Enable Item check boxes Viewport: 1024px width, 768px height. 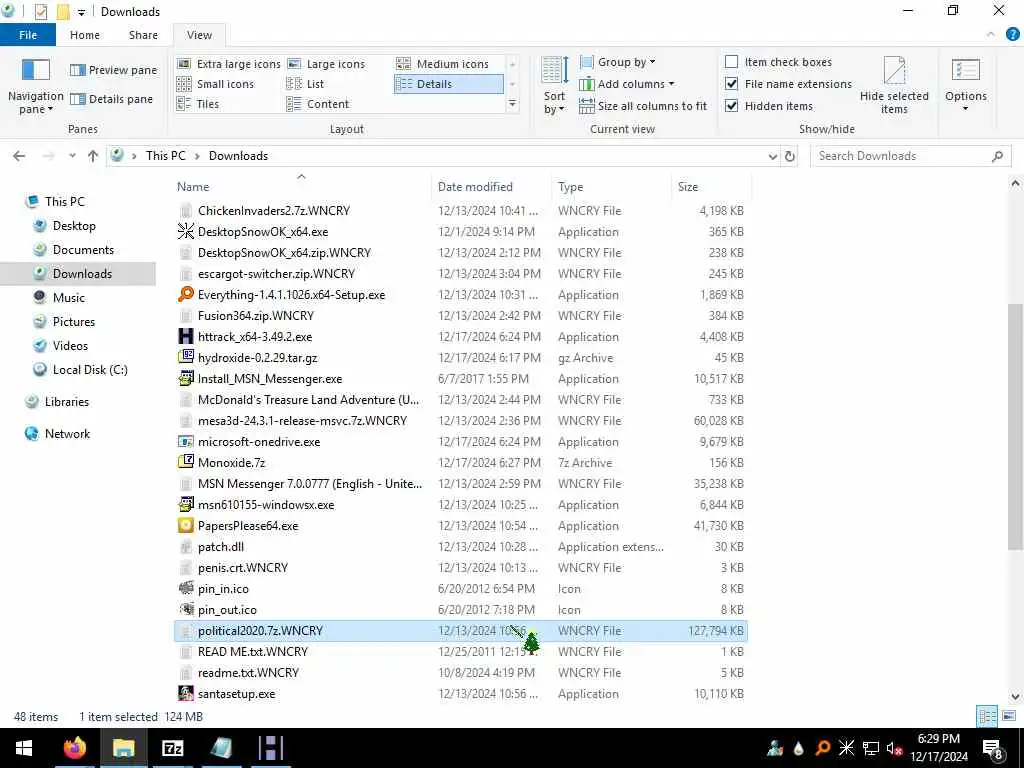click(x=731, y=62)
